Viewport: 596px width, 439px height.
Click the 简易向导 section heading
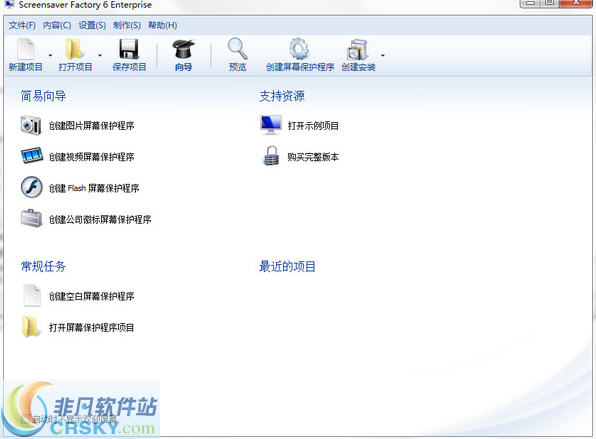[43, 96]
